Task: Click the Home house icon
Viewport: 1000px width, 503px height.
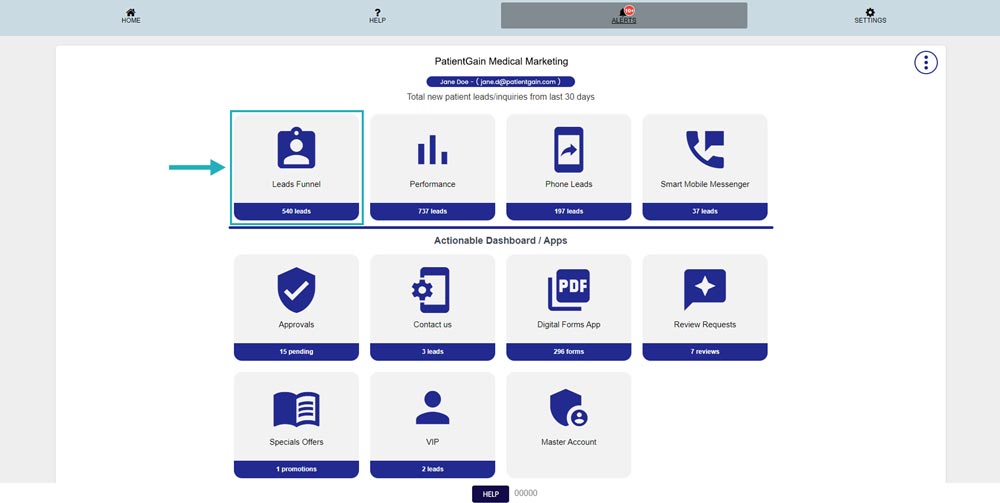Action: click(x=131, y=12)
